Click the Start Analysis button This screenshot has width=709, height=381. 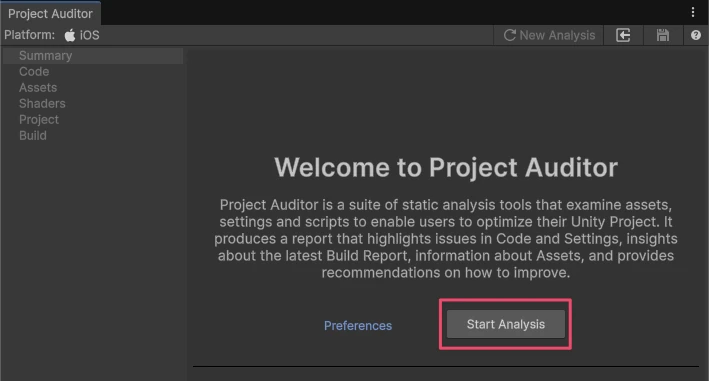click(x=506, y=324)
